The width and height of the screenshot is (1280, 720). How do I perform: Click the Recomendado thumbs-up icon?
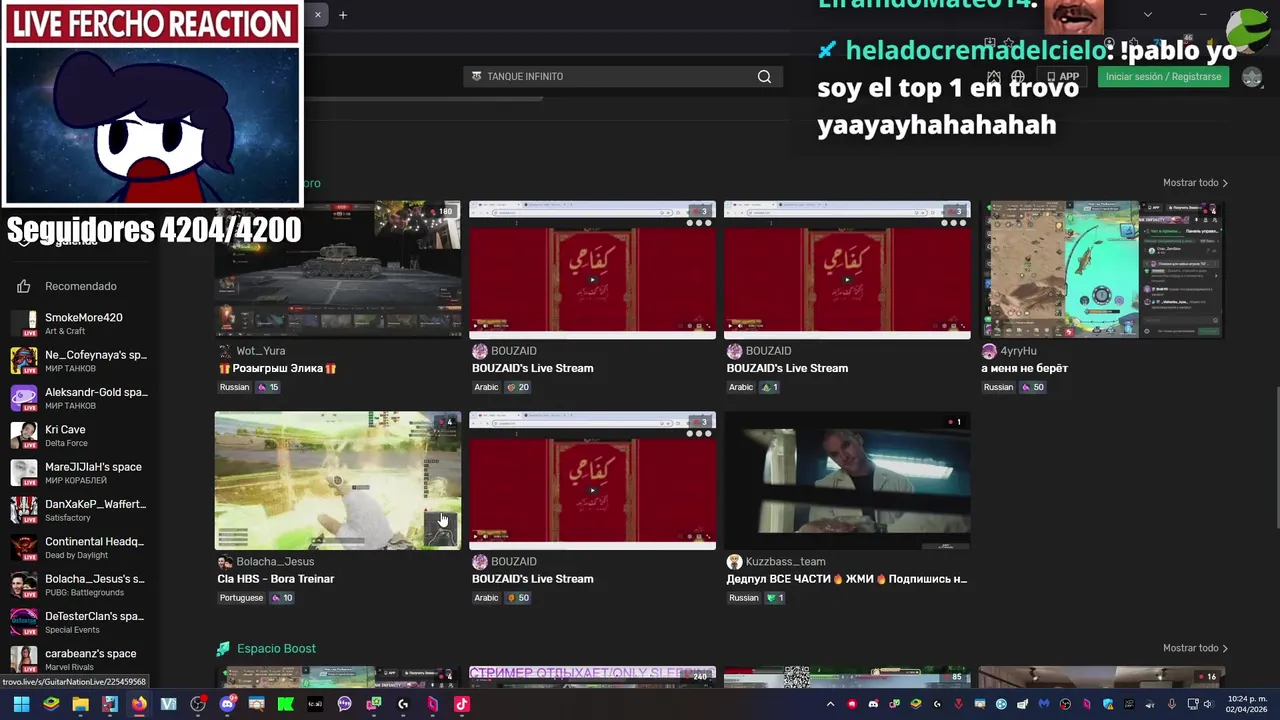[x=24, y=286]
